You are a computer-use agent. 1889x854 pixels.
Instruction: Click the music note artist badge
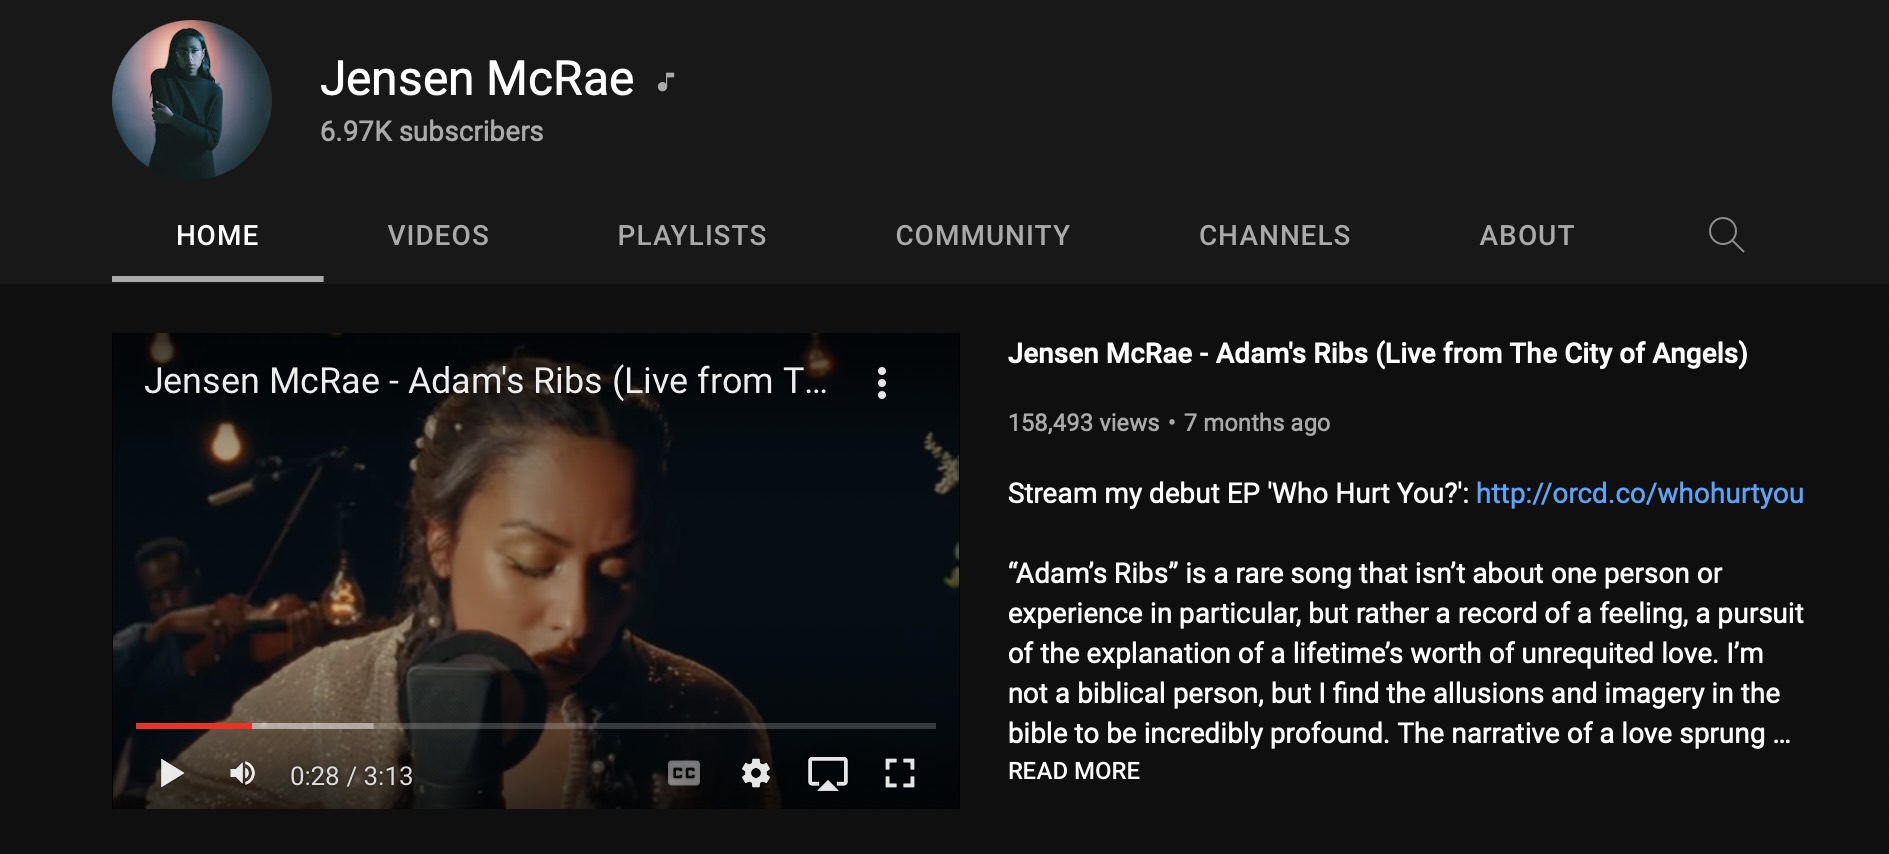point(666,82)
